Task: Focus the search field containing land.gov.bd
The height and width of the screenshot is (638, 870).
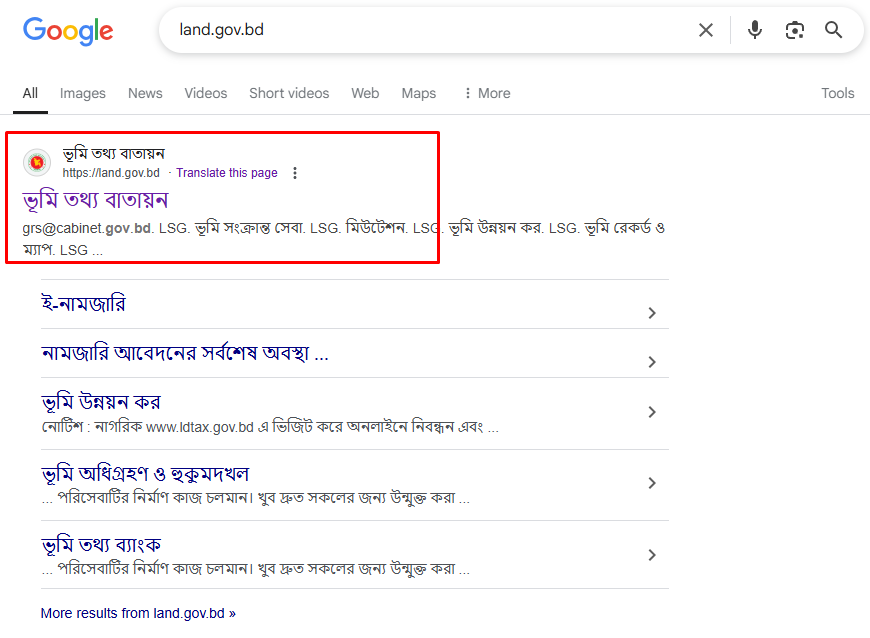Action: pyautogui.click(x=433, y=30)
